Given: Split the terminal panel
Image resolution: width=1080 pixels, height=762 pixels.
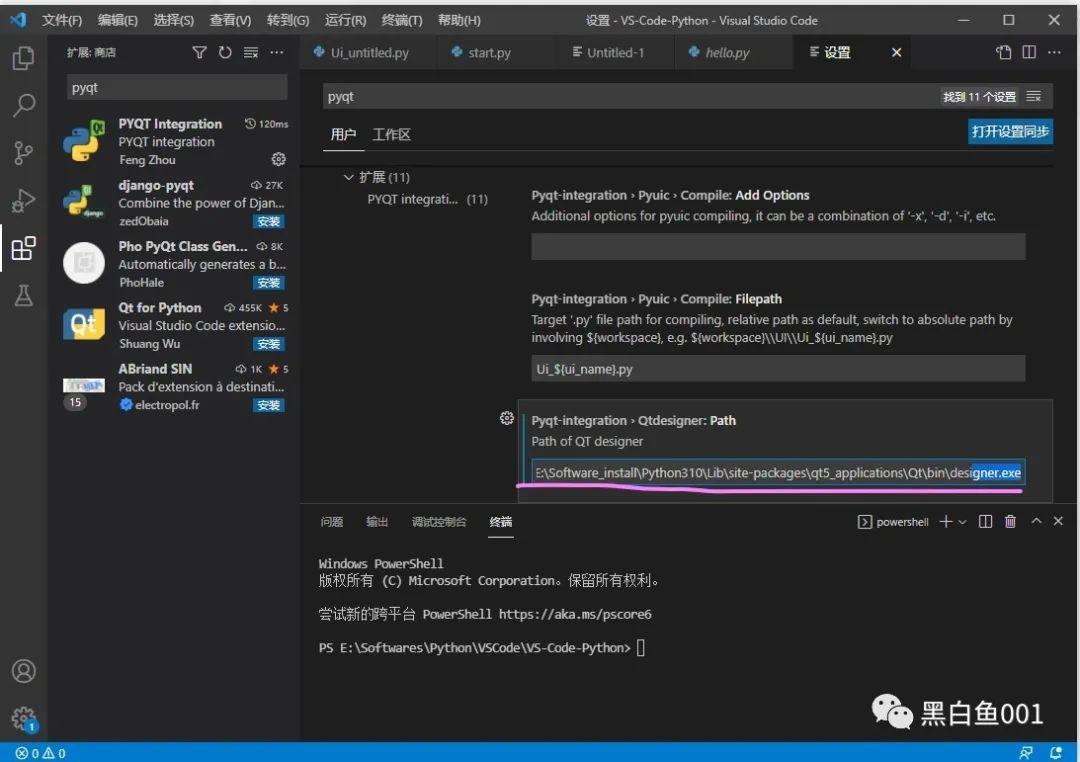Looking at the screenshot, I should [x=986, y=522].
